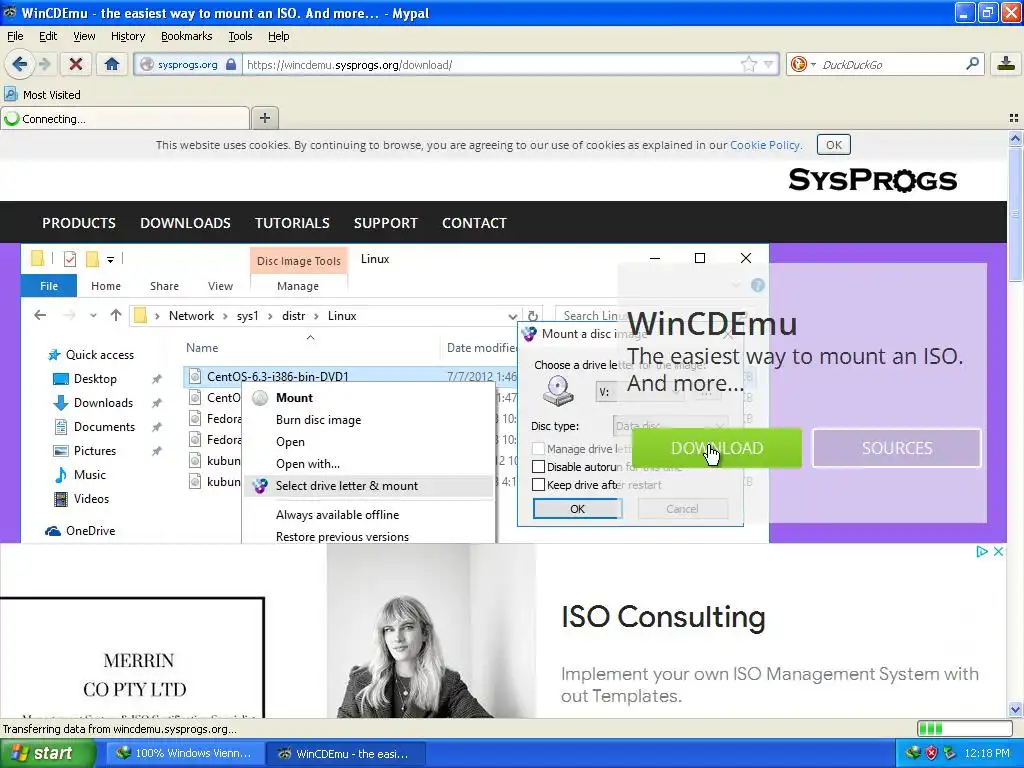
Task: Select the Connecting... tab
Action: click(x=125, y=119)
